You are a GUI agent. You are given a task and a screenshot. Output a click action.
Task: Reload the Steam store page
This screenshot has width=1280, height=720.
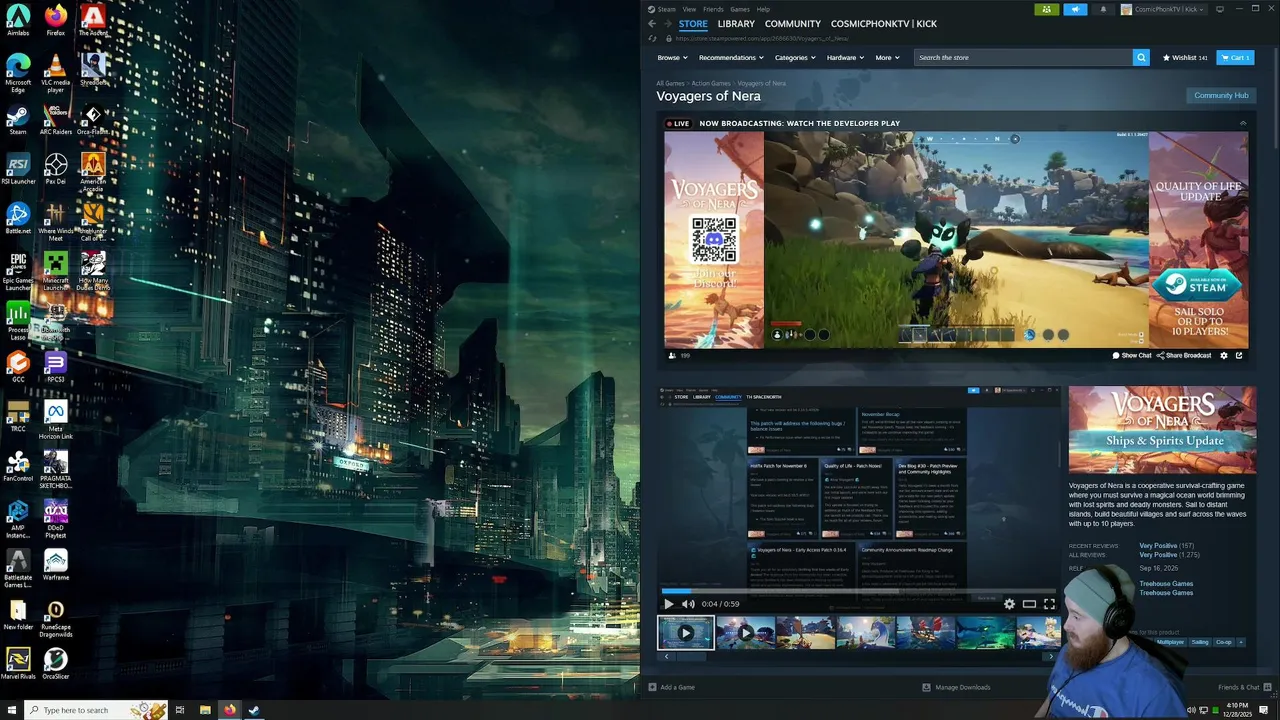(653, 39)
